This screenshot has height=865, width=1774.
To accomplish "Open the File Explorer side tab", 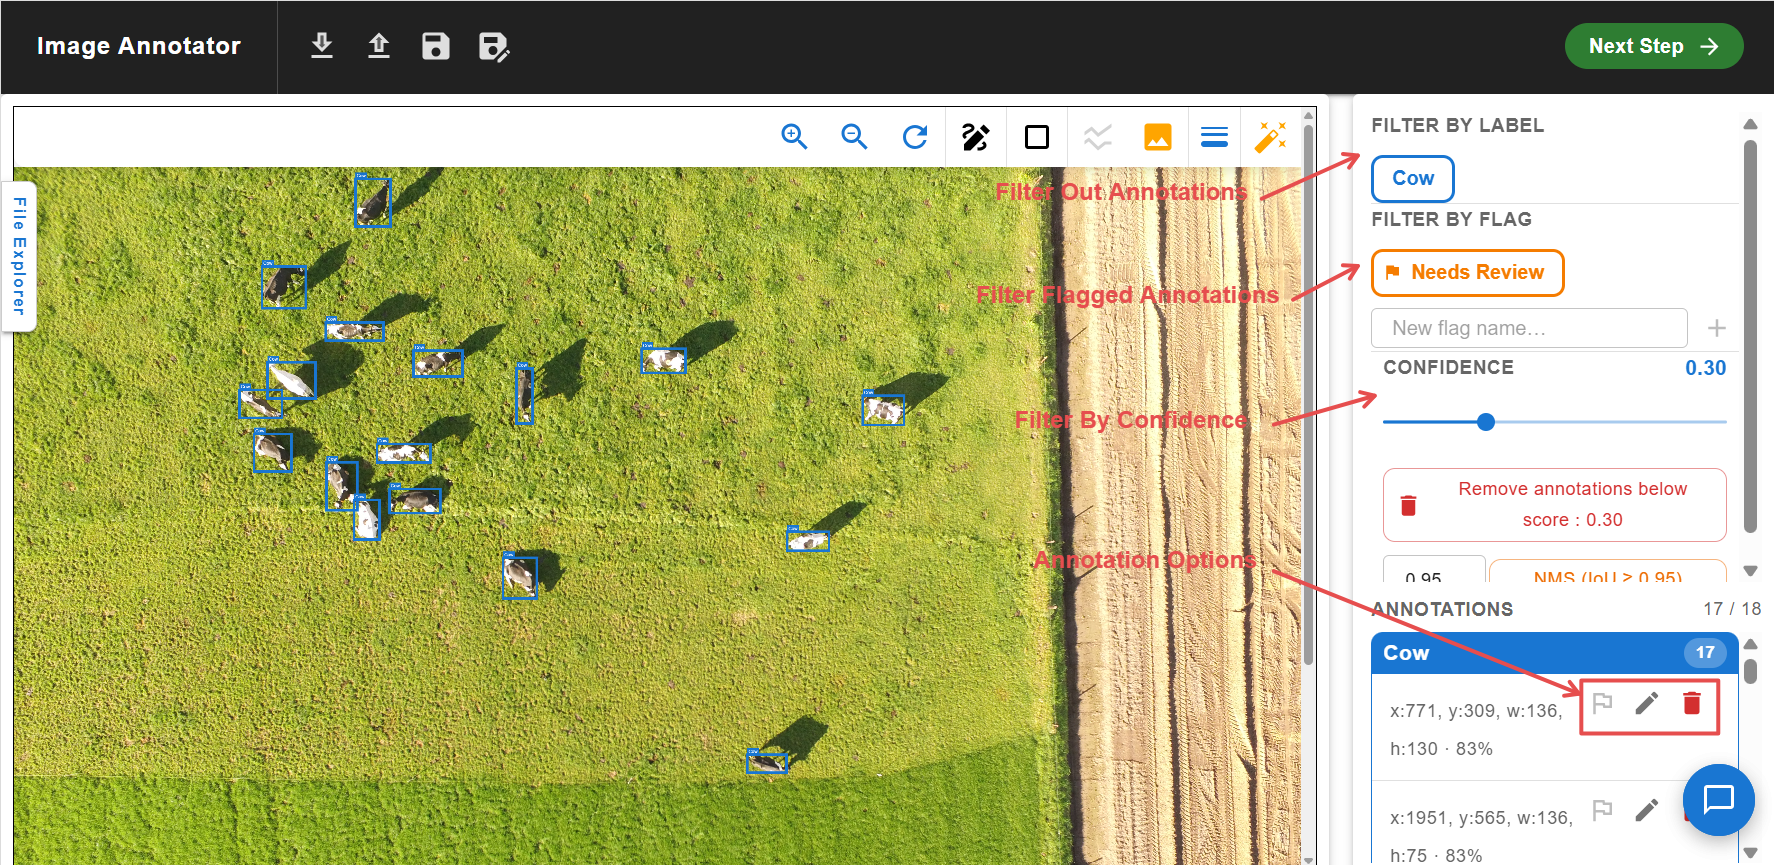I will [19, 256].
